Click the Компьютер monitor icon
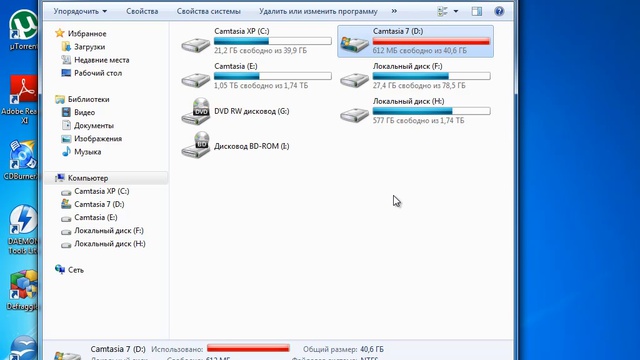The width and height of the screenshot is (640, 360). (60, 178)
